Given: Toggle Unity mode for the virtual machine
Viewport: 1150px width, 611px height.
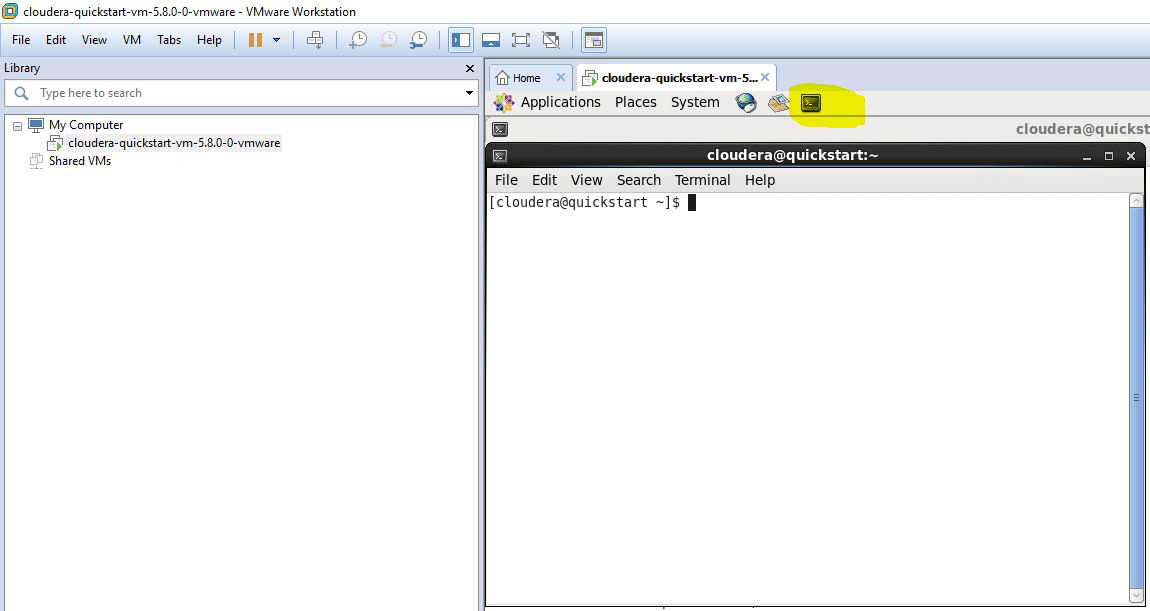Looking at the screenshot, I should (x=549, y=39).
